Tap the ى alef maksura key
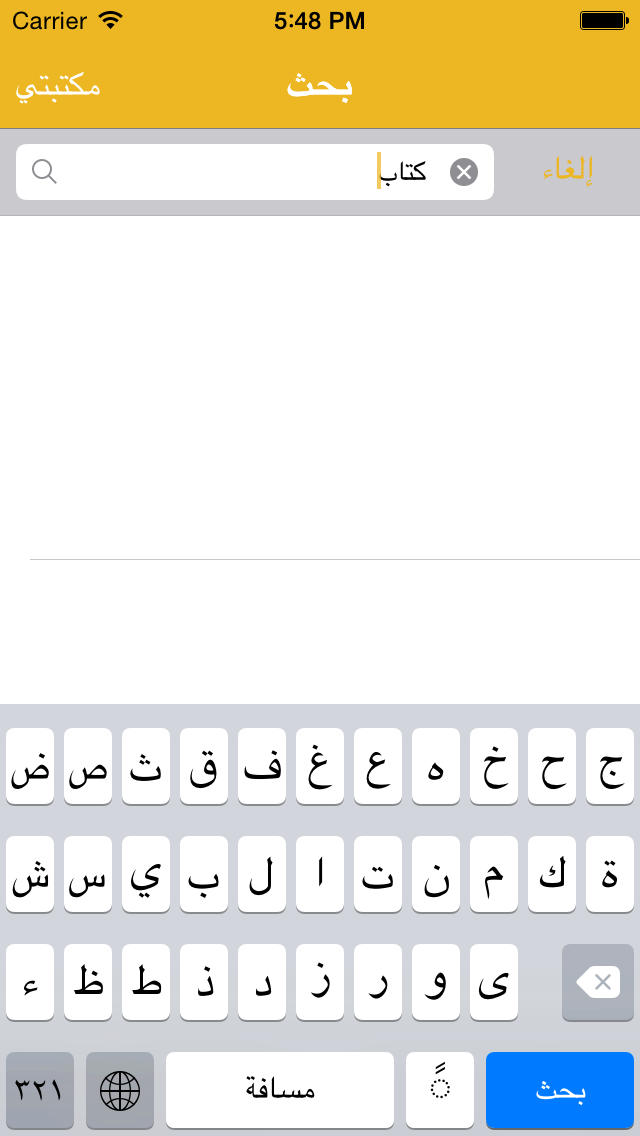This screenshot has height=1136, width=640. pos(494,982)
